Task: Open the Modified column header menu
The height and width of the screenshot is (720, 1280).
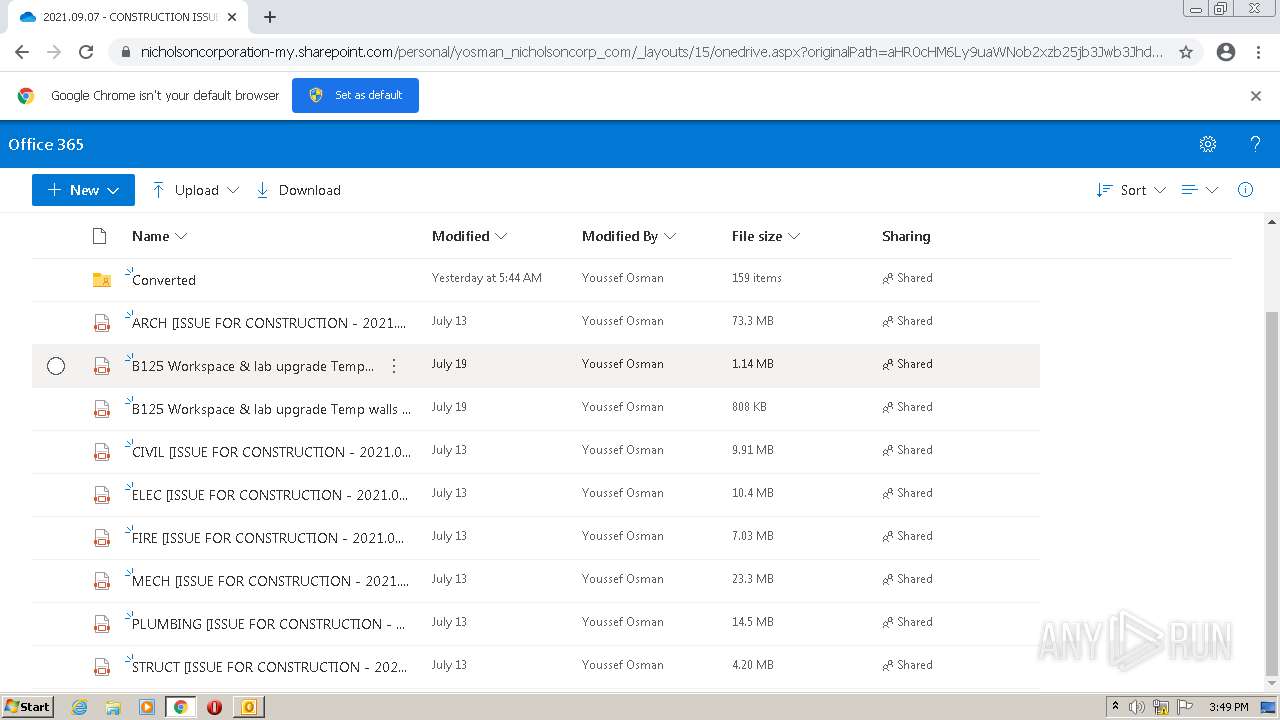Action: pos(469,236)
